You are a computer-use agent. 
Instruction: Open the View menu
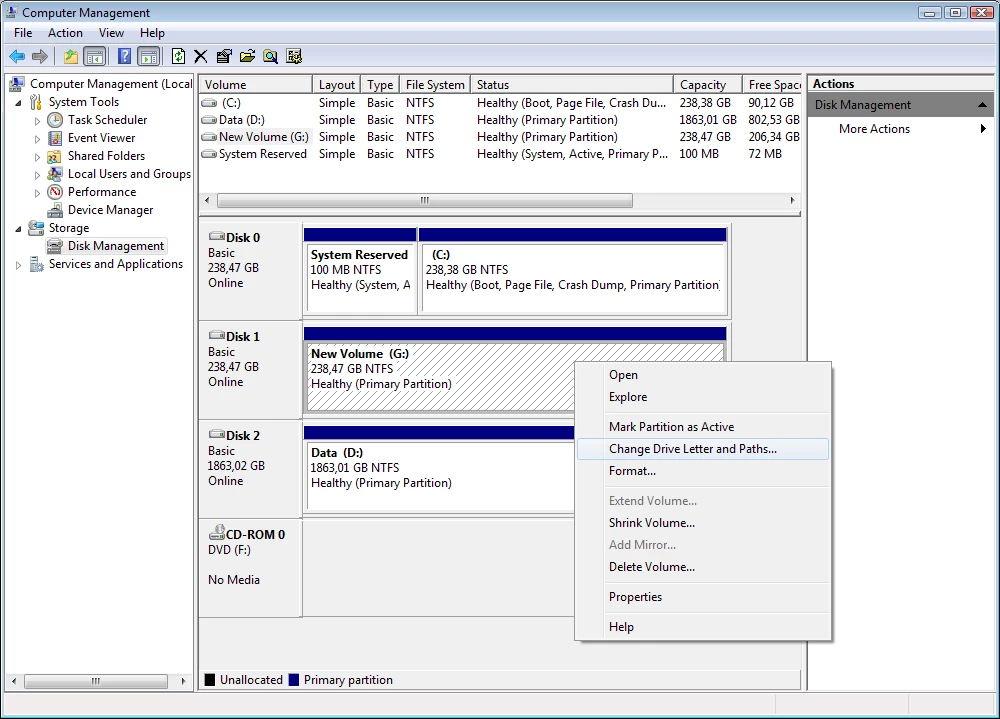(111, 33)
